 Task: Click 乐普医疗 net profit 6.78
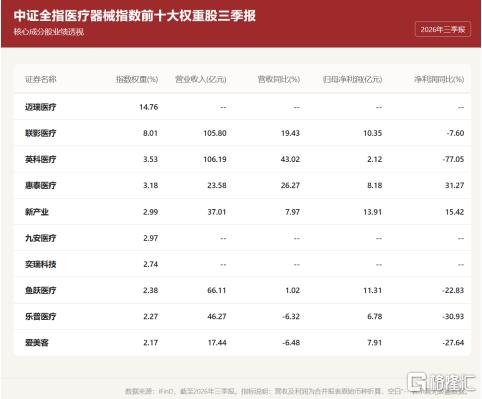(x=375, y=316)
